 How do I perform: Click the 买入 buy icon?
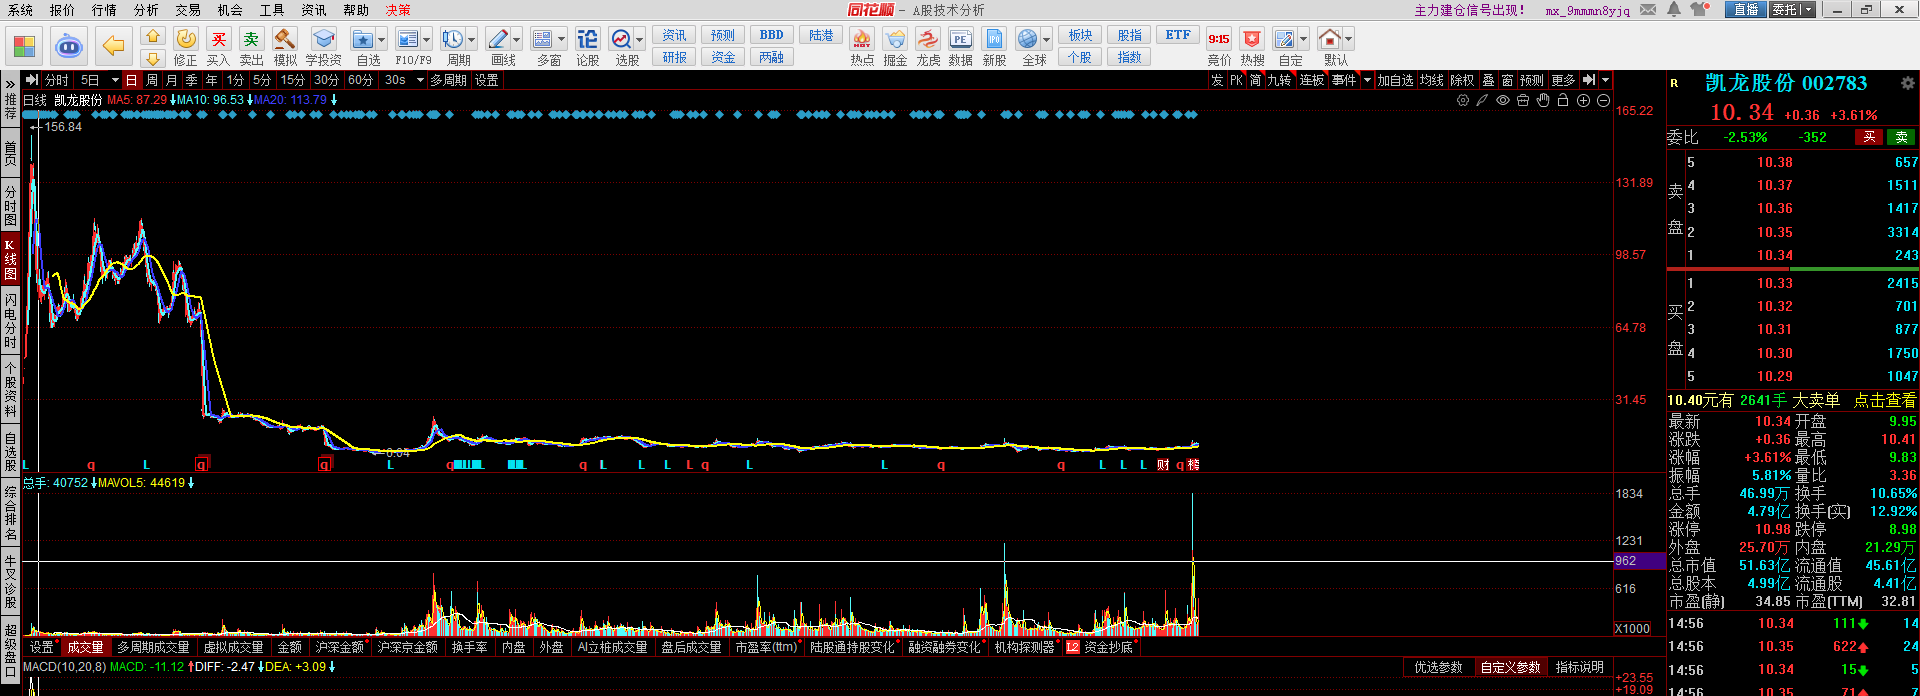point(218,46)
